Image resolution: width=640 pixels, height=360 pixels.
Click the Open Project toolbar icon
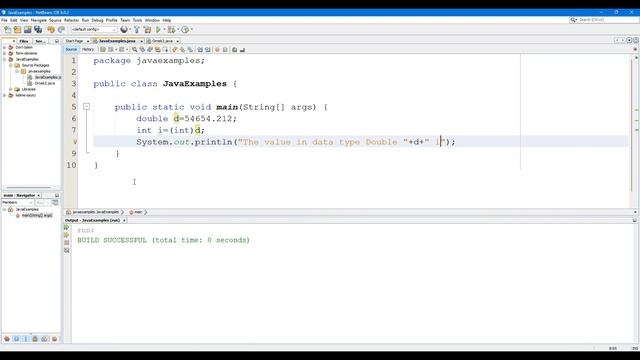[28, 29]
